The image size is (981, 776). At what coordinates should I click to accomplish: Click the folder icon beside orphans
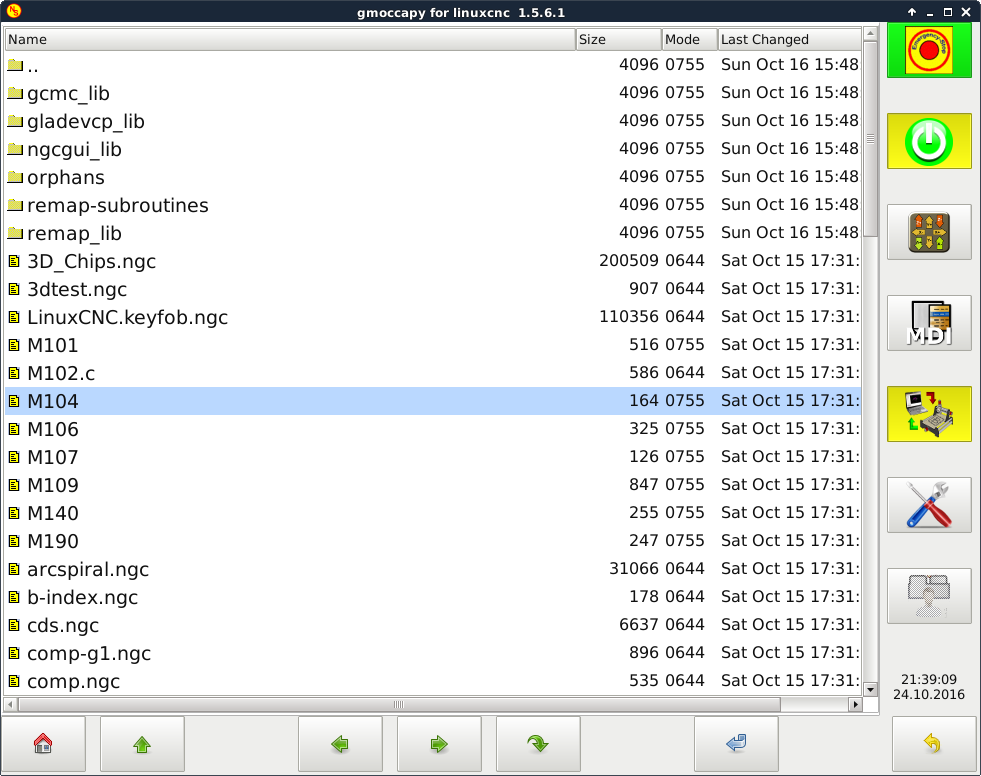tap(15, 177)
